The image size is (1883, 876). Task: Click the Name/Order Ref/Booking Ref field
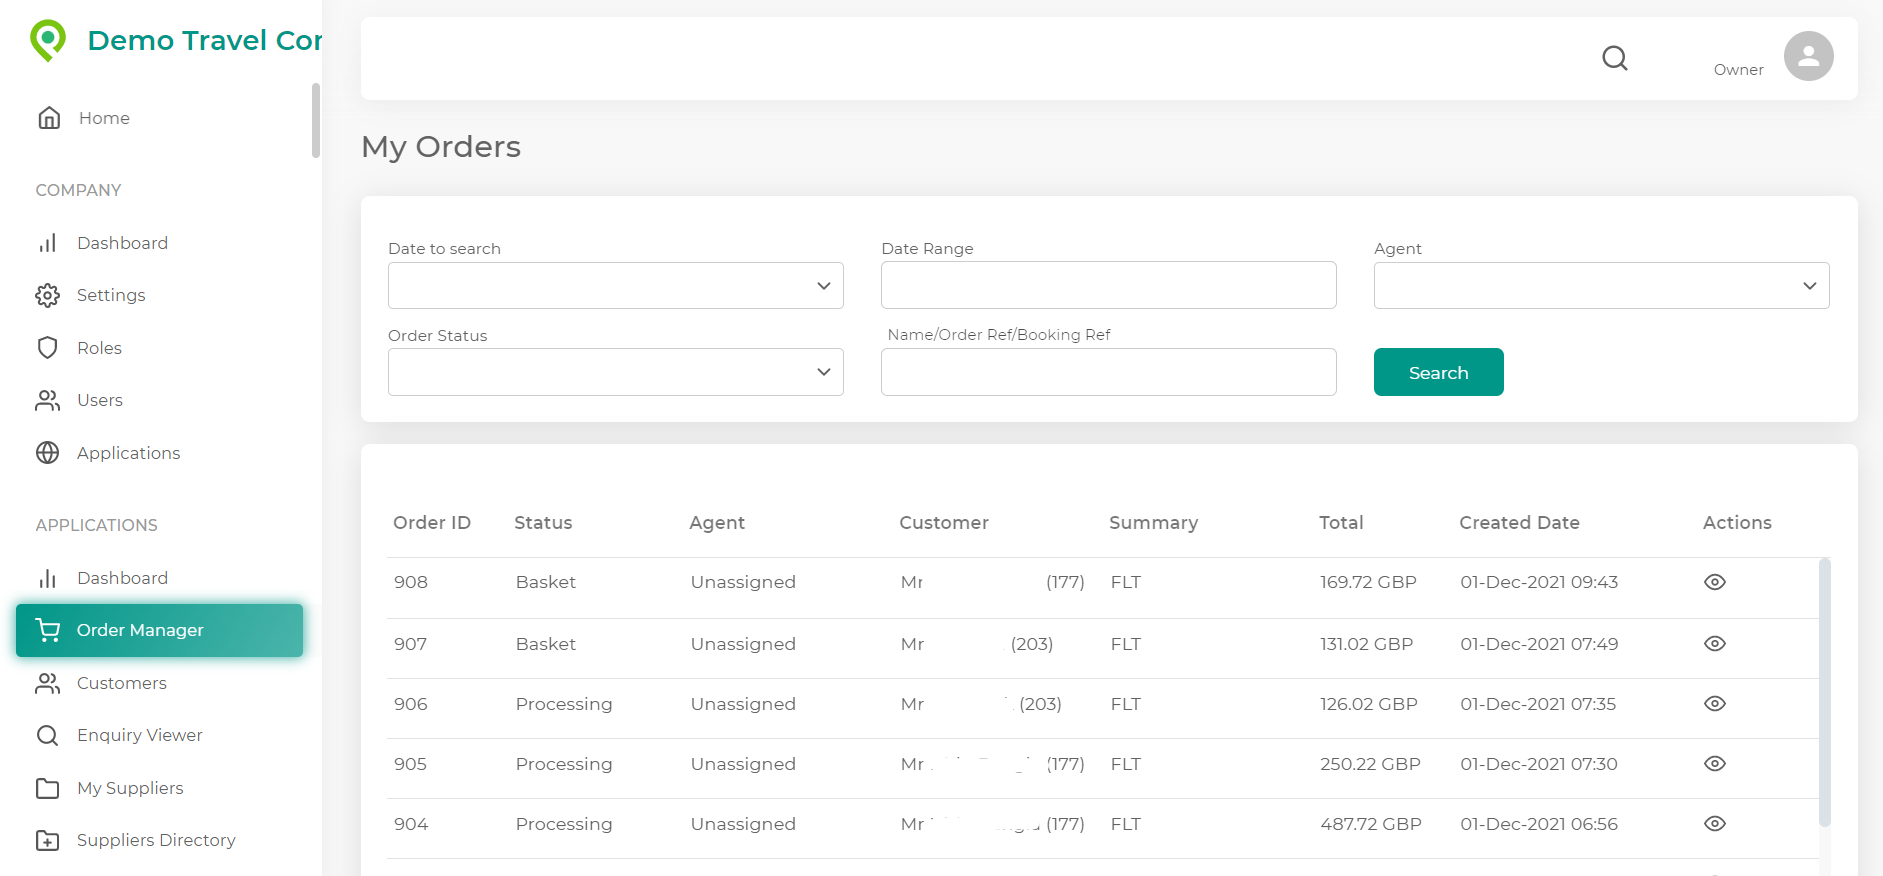(1108, 372)
